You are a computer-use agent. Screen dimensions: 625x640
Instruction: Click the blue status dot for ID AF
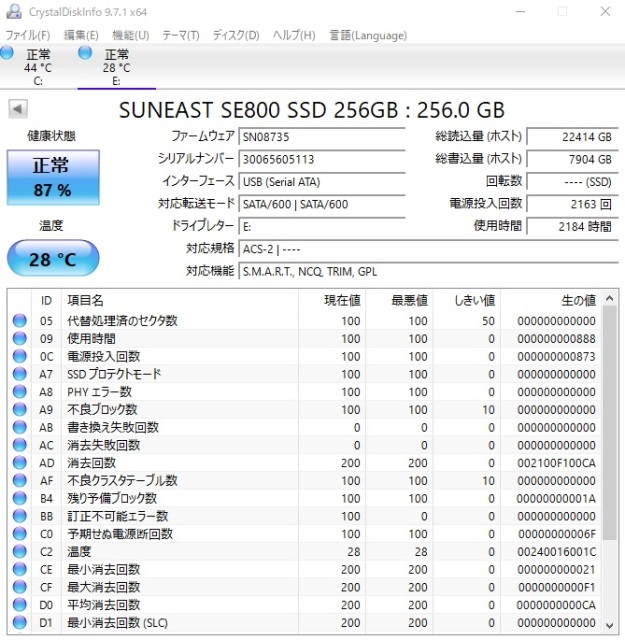tap(19, 480)
